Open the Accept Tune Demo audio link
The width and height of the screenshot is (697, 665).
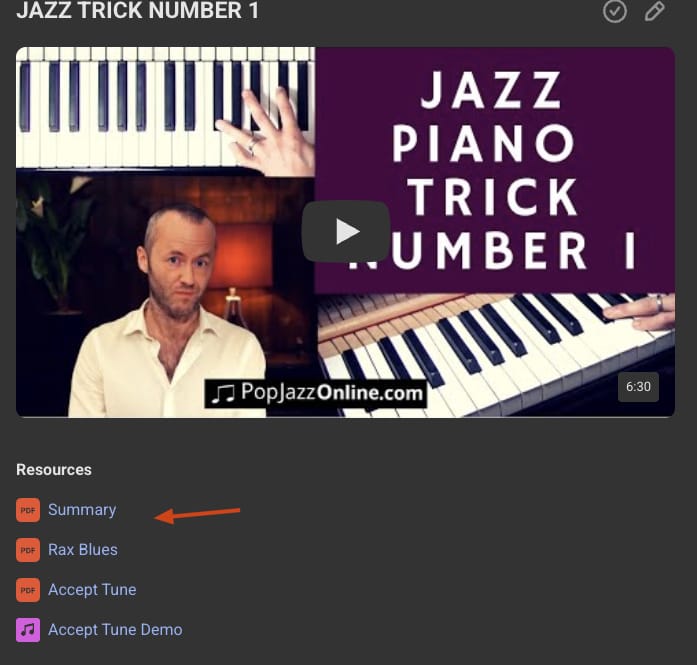tap(115, 630)
